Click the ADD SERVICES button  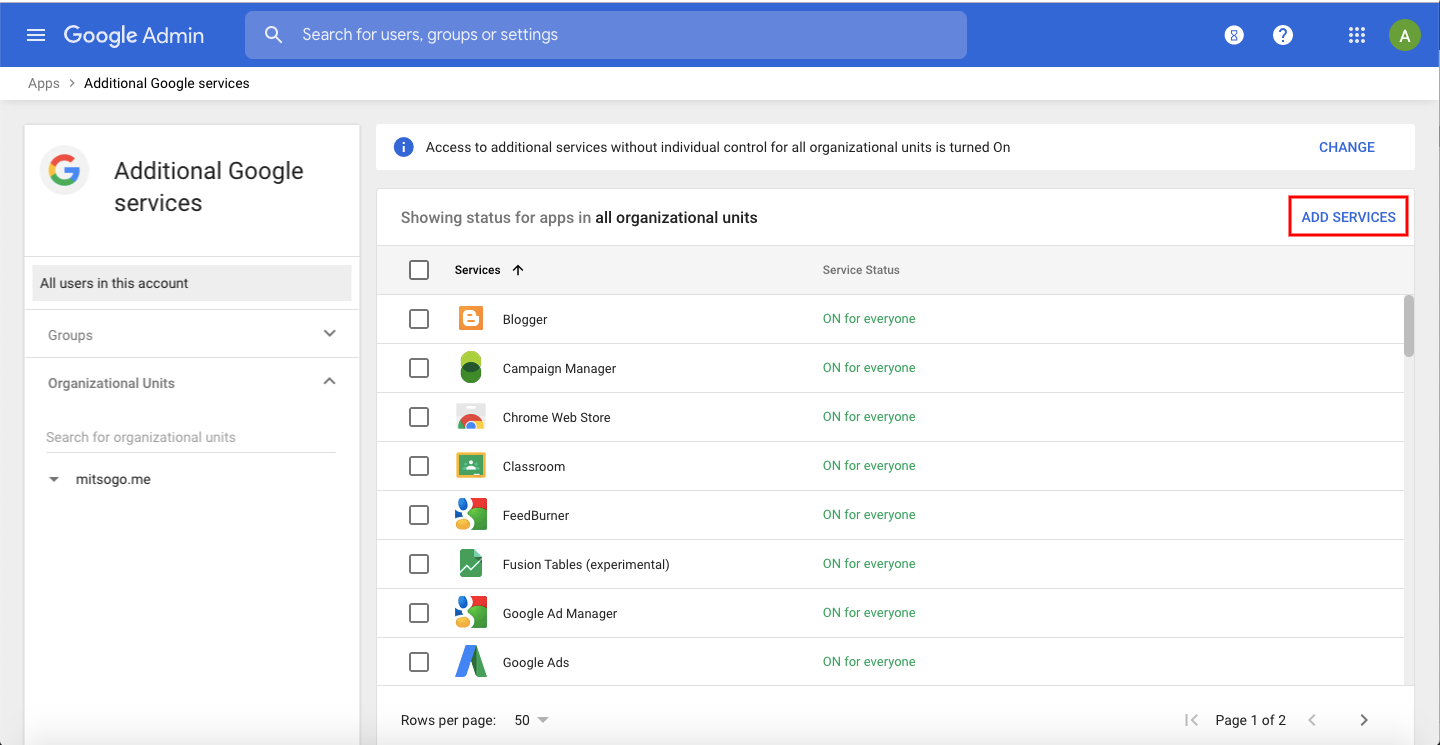[1348, 217]
